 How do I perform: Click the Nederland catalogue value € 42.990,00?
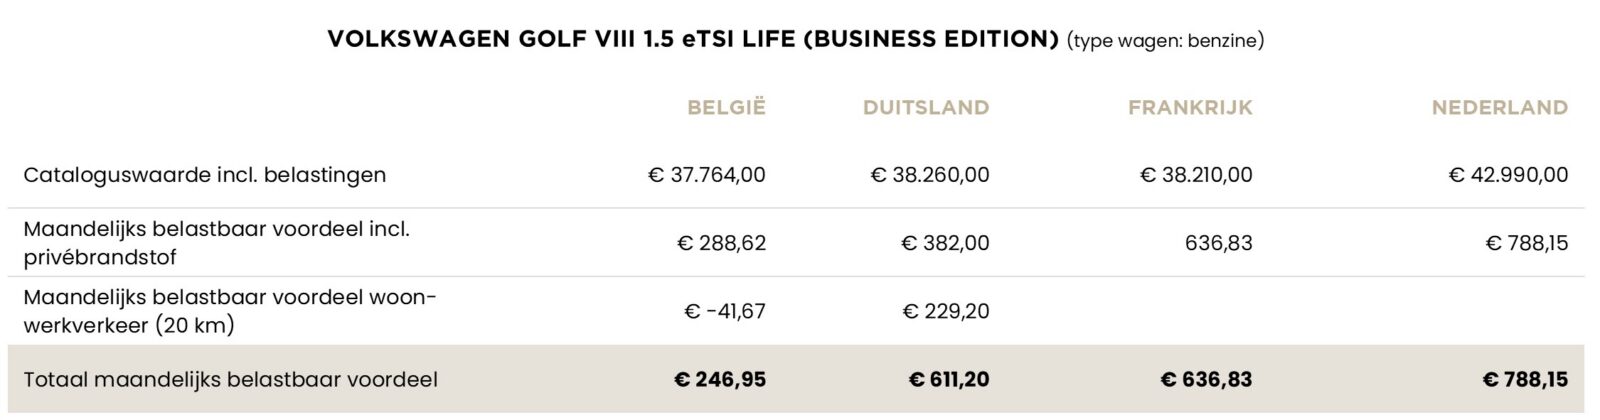tap(1508, 175)
